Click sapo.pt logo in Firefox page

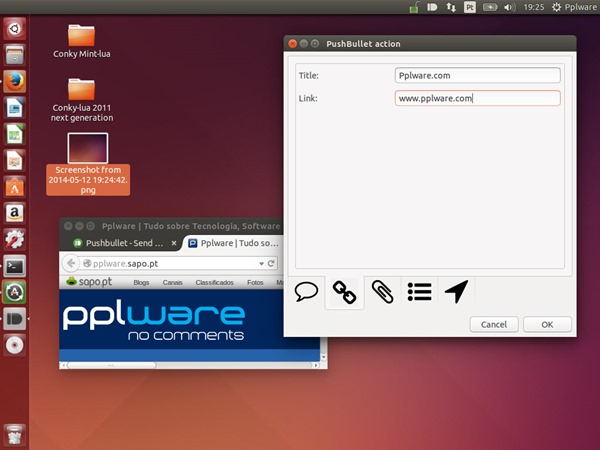pyautogui.click(x=89, y=282)
